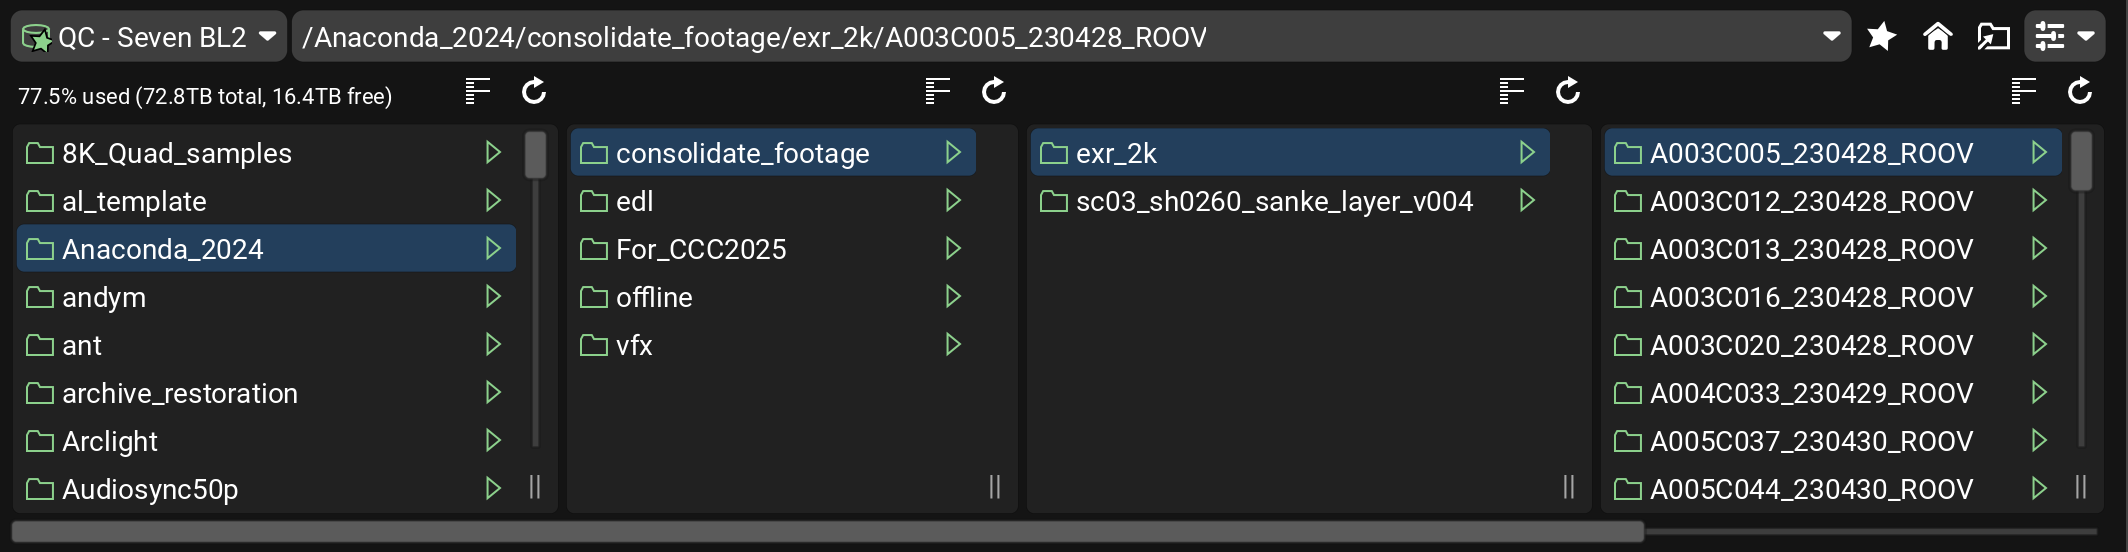Click the horizontal scrollbar at bottom

(828, 531)
